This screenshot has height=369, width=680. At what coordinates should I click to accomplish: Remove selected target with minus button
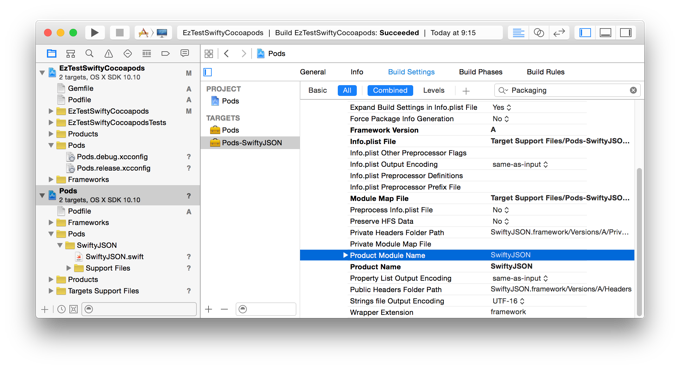(224, 309)
